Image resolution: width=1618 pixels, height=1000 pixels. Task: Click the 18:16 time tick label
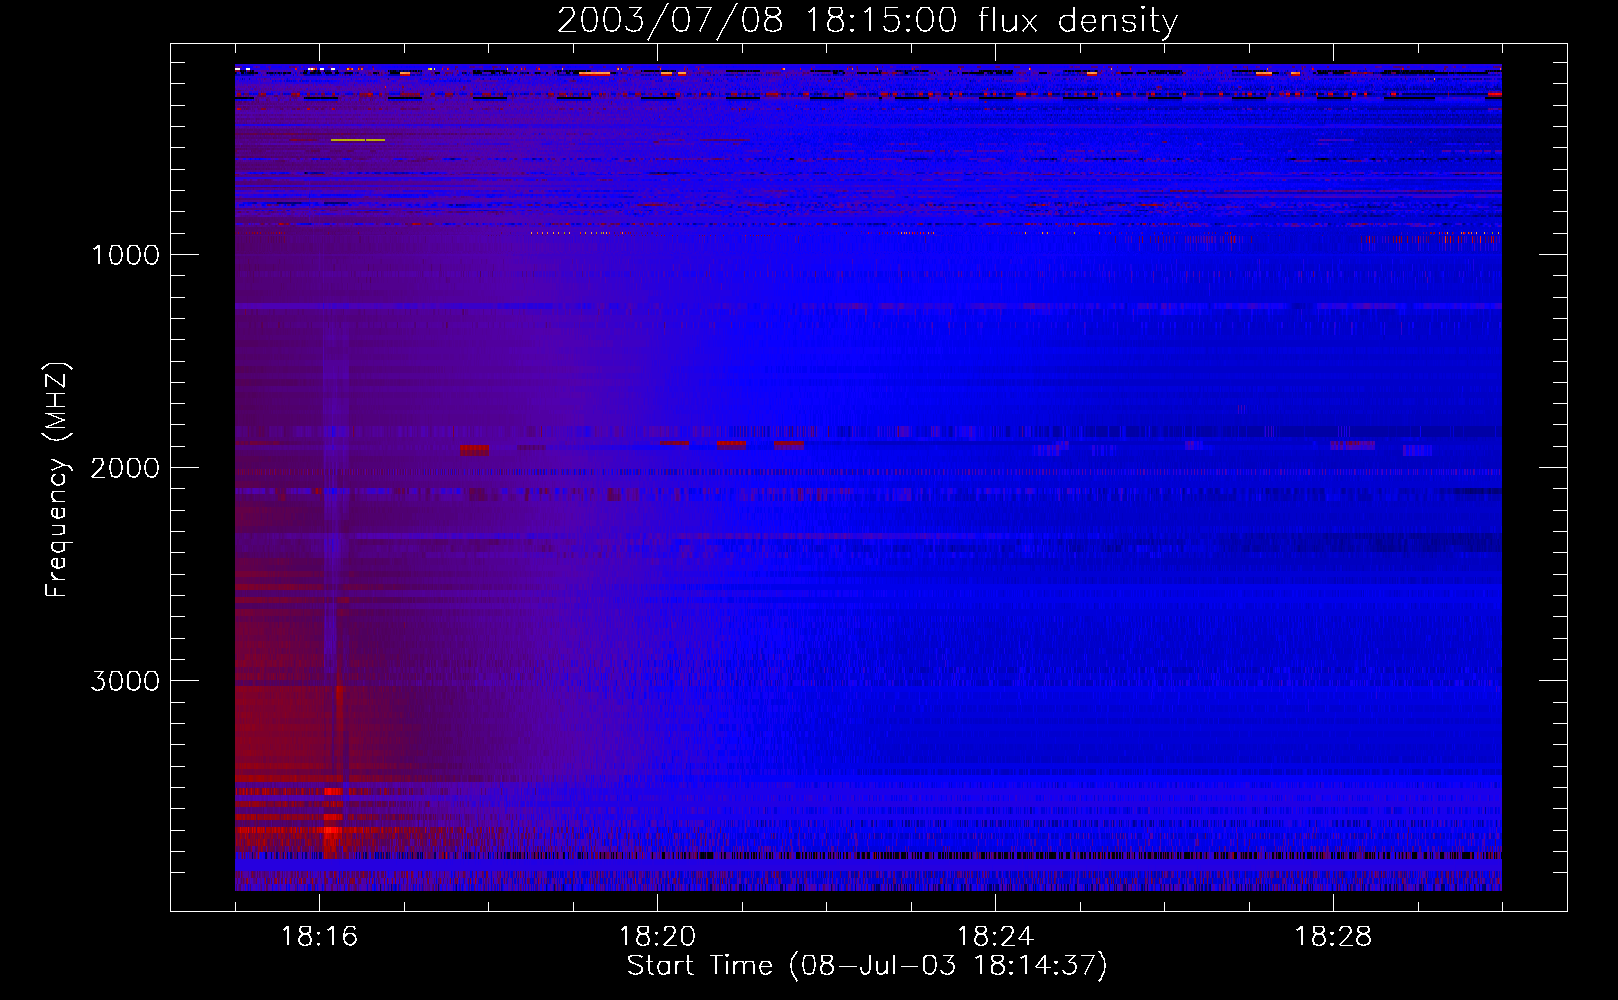[319, 937]
